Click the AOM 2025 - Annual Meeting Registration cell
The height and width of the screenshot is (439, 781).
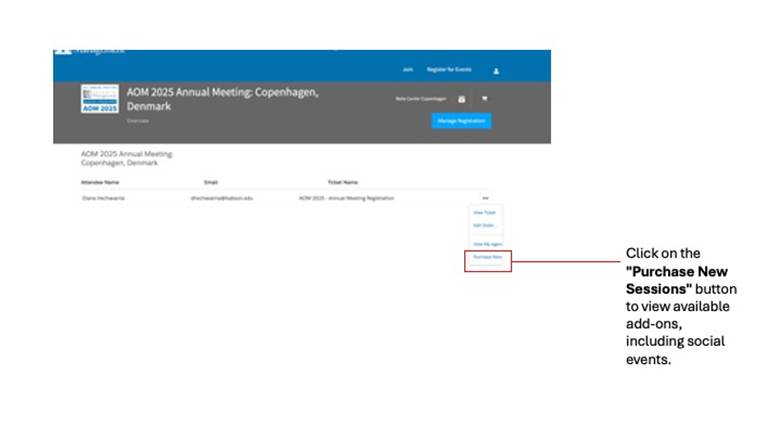click(x=346, y=198)
